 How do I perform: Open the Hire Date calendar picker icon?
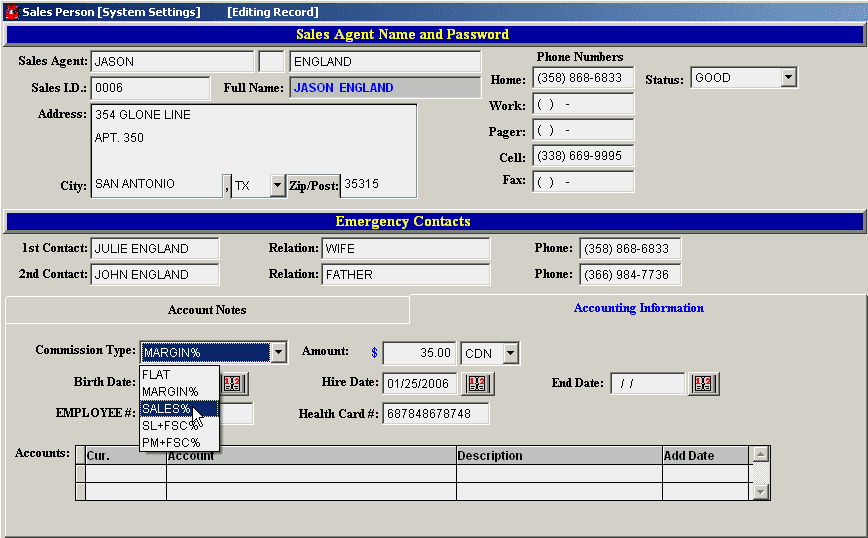[x=477, y=383]
